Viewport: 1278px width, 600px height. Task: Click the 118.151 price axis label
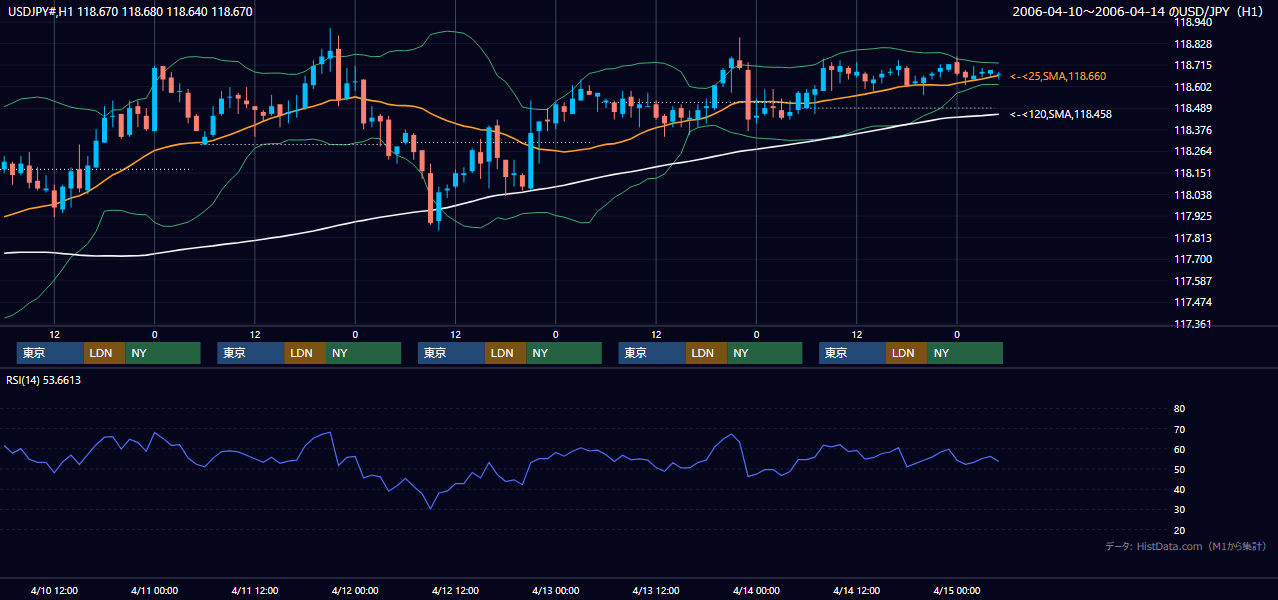[1192, 174]
